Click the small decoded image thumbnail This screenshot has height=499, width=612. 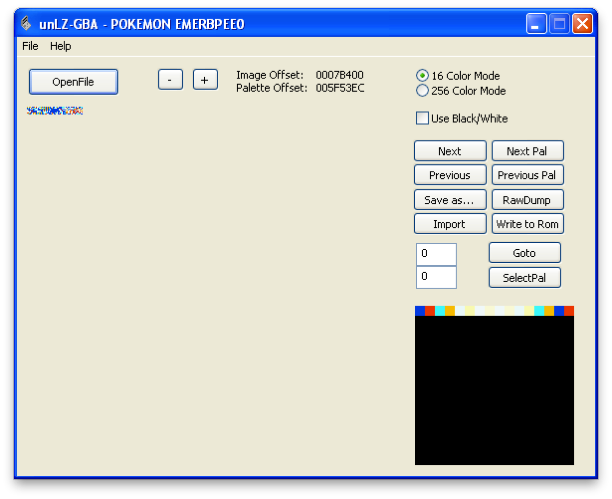[55, 110]
